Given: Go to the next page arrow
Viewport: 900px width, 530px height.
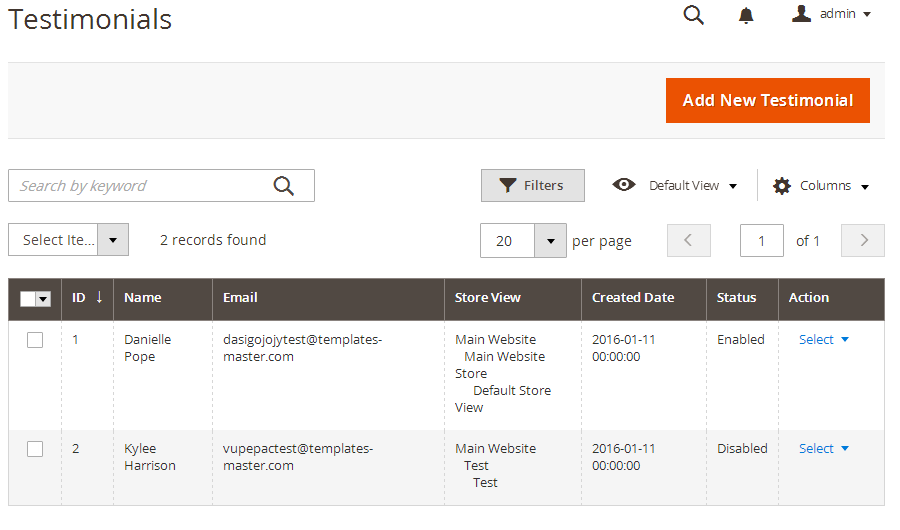Looking at the screenshot, I should [863, 241].
